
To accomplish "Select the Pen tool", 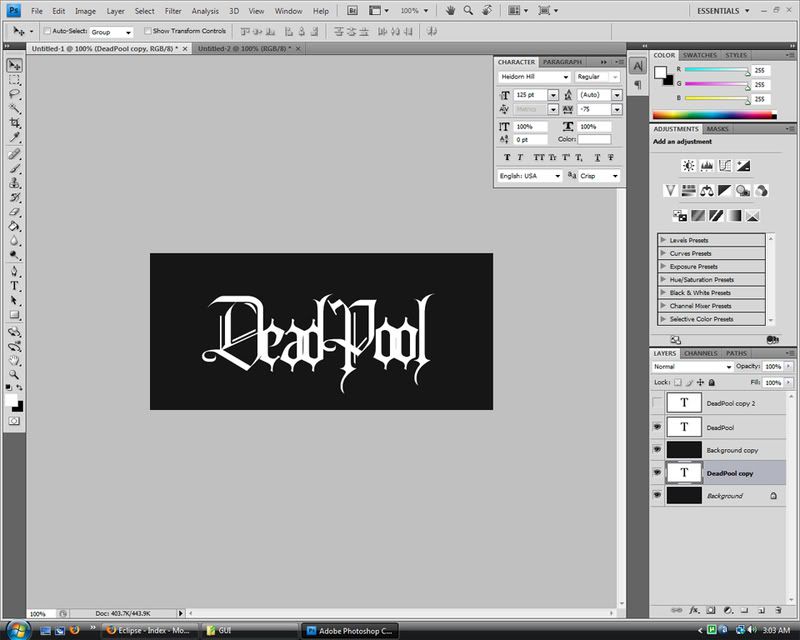I will pyautogui.click(x=14, y=271).
